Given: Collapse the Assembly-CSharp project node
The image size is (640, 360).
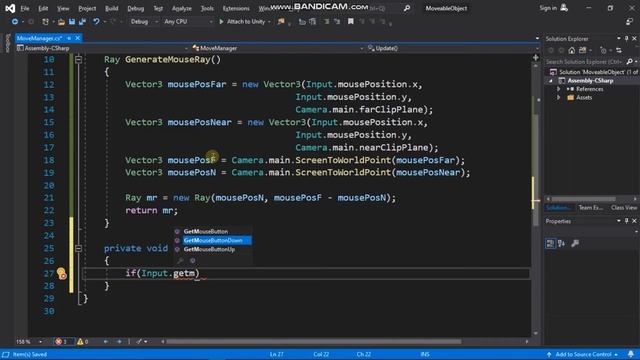Looking at the screenshot, I should [551, 81].
